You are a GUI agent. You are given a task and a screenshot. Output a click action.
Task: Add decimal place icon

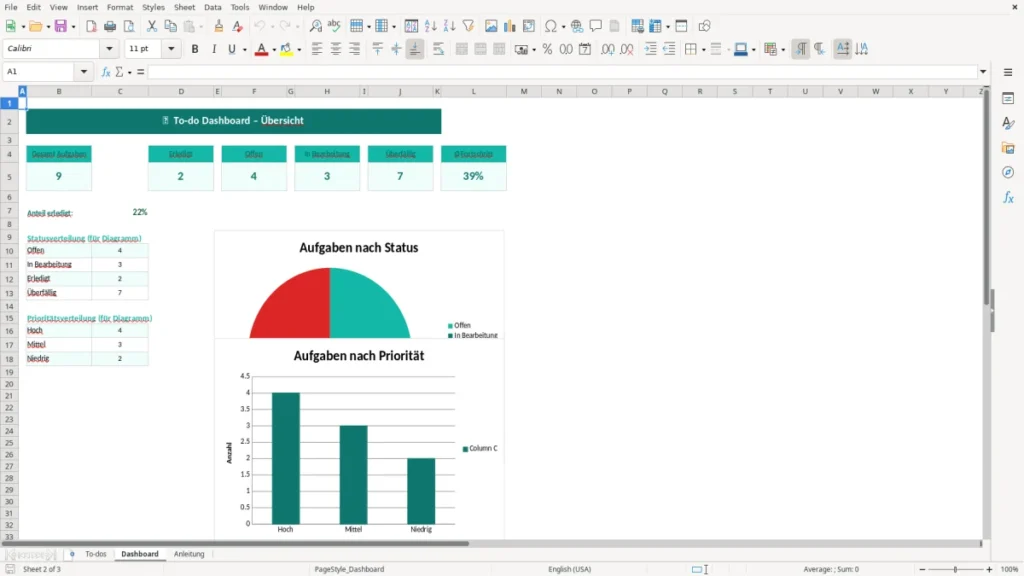tap(607, 49)
